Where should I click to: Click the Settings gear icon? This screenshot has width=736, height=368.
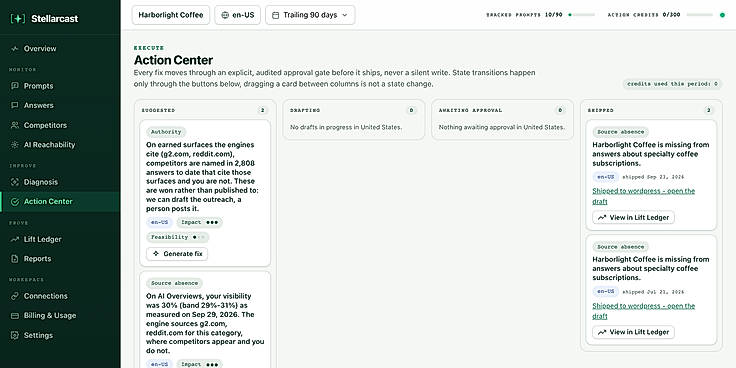point(15,335)
